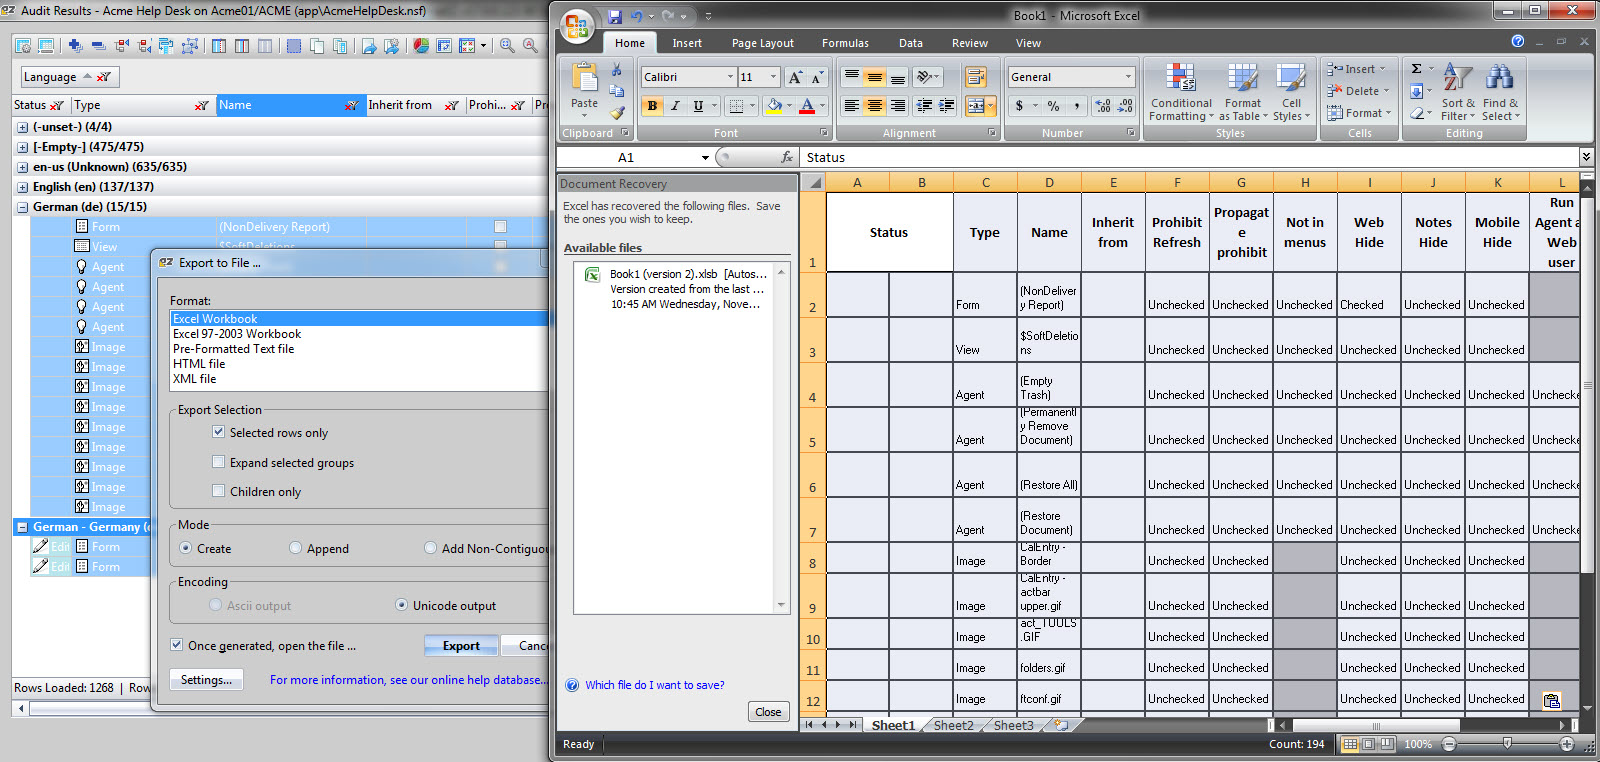Click the Font Color red A icon
Image resolution: width=1600 pixels, height=762 pixels.
click(807, 105)
